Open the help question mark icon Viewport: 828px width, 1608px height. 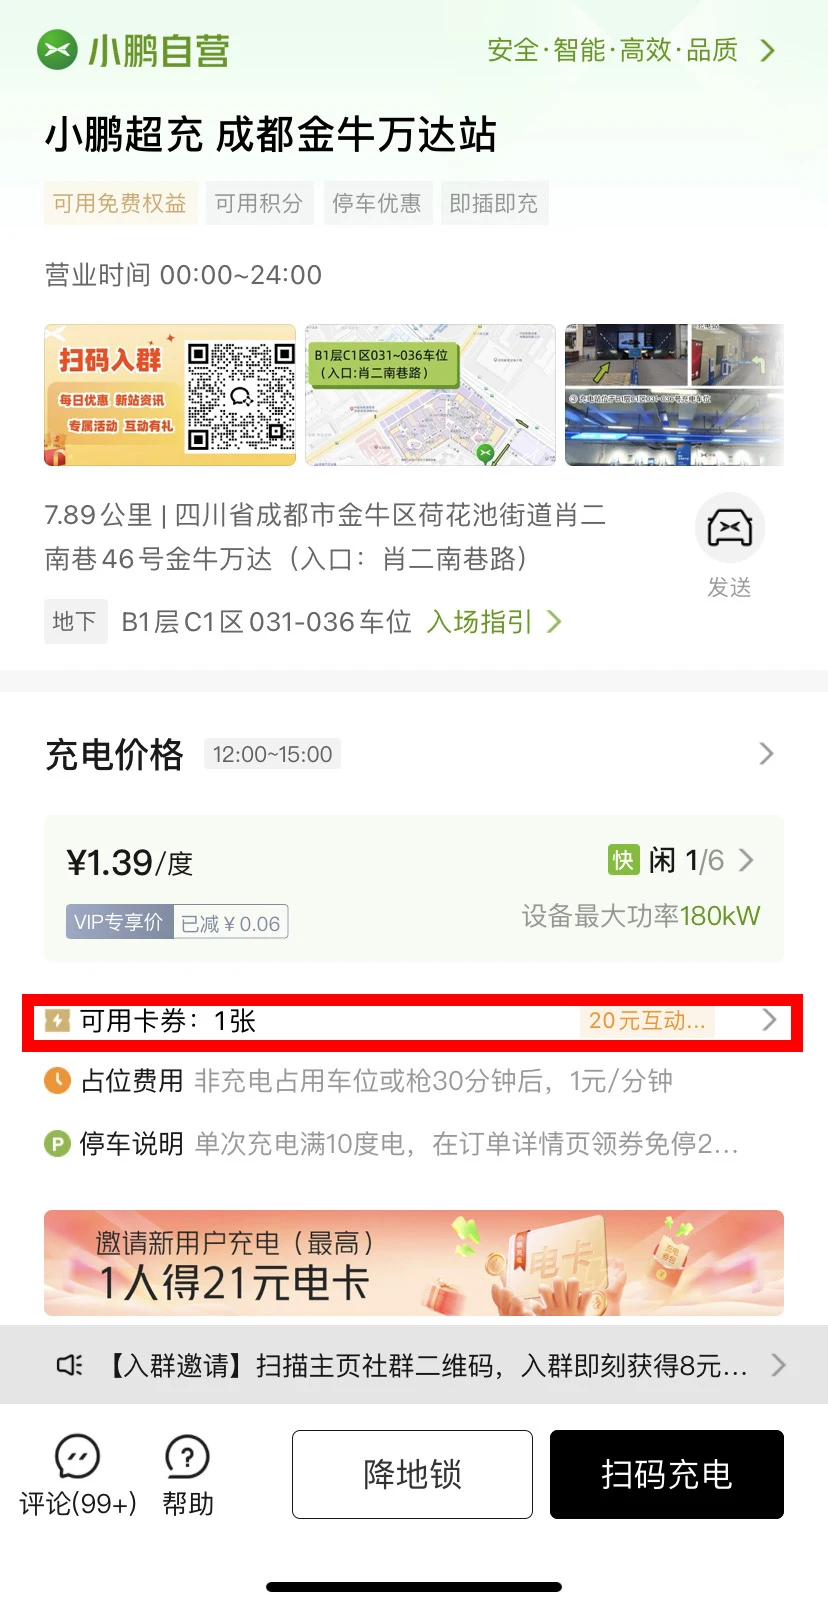[x=187, y=1456]
